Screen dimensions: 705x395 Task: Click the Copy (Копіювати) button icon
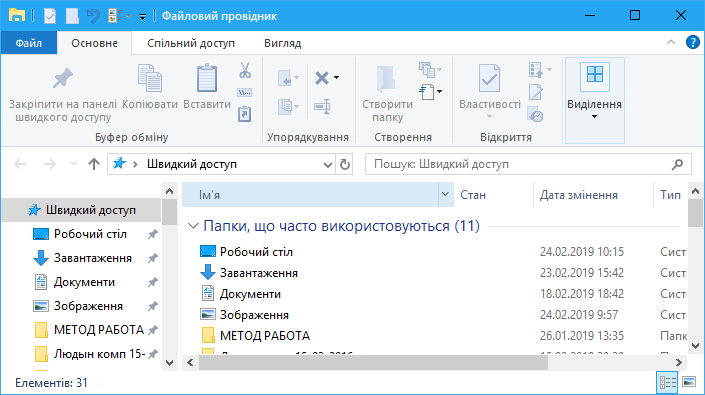[x=150, y=79]
